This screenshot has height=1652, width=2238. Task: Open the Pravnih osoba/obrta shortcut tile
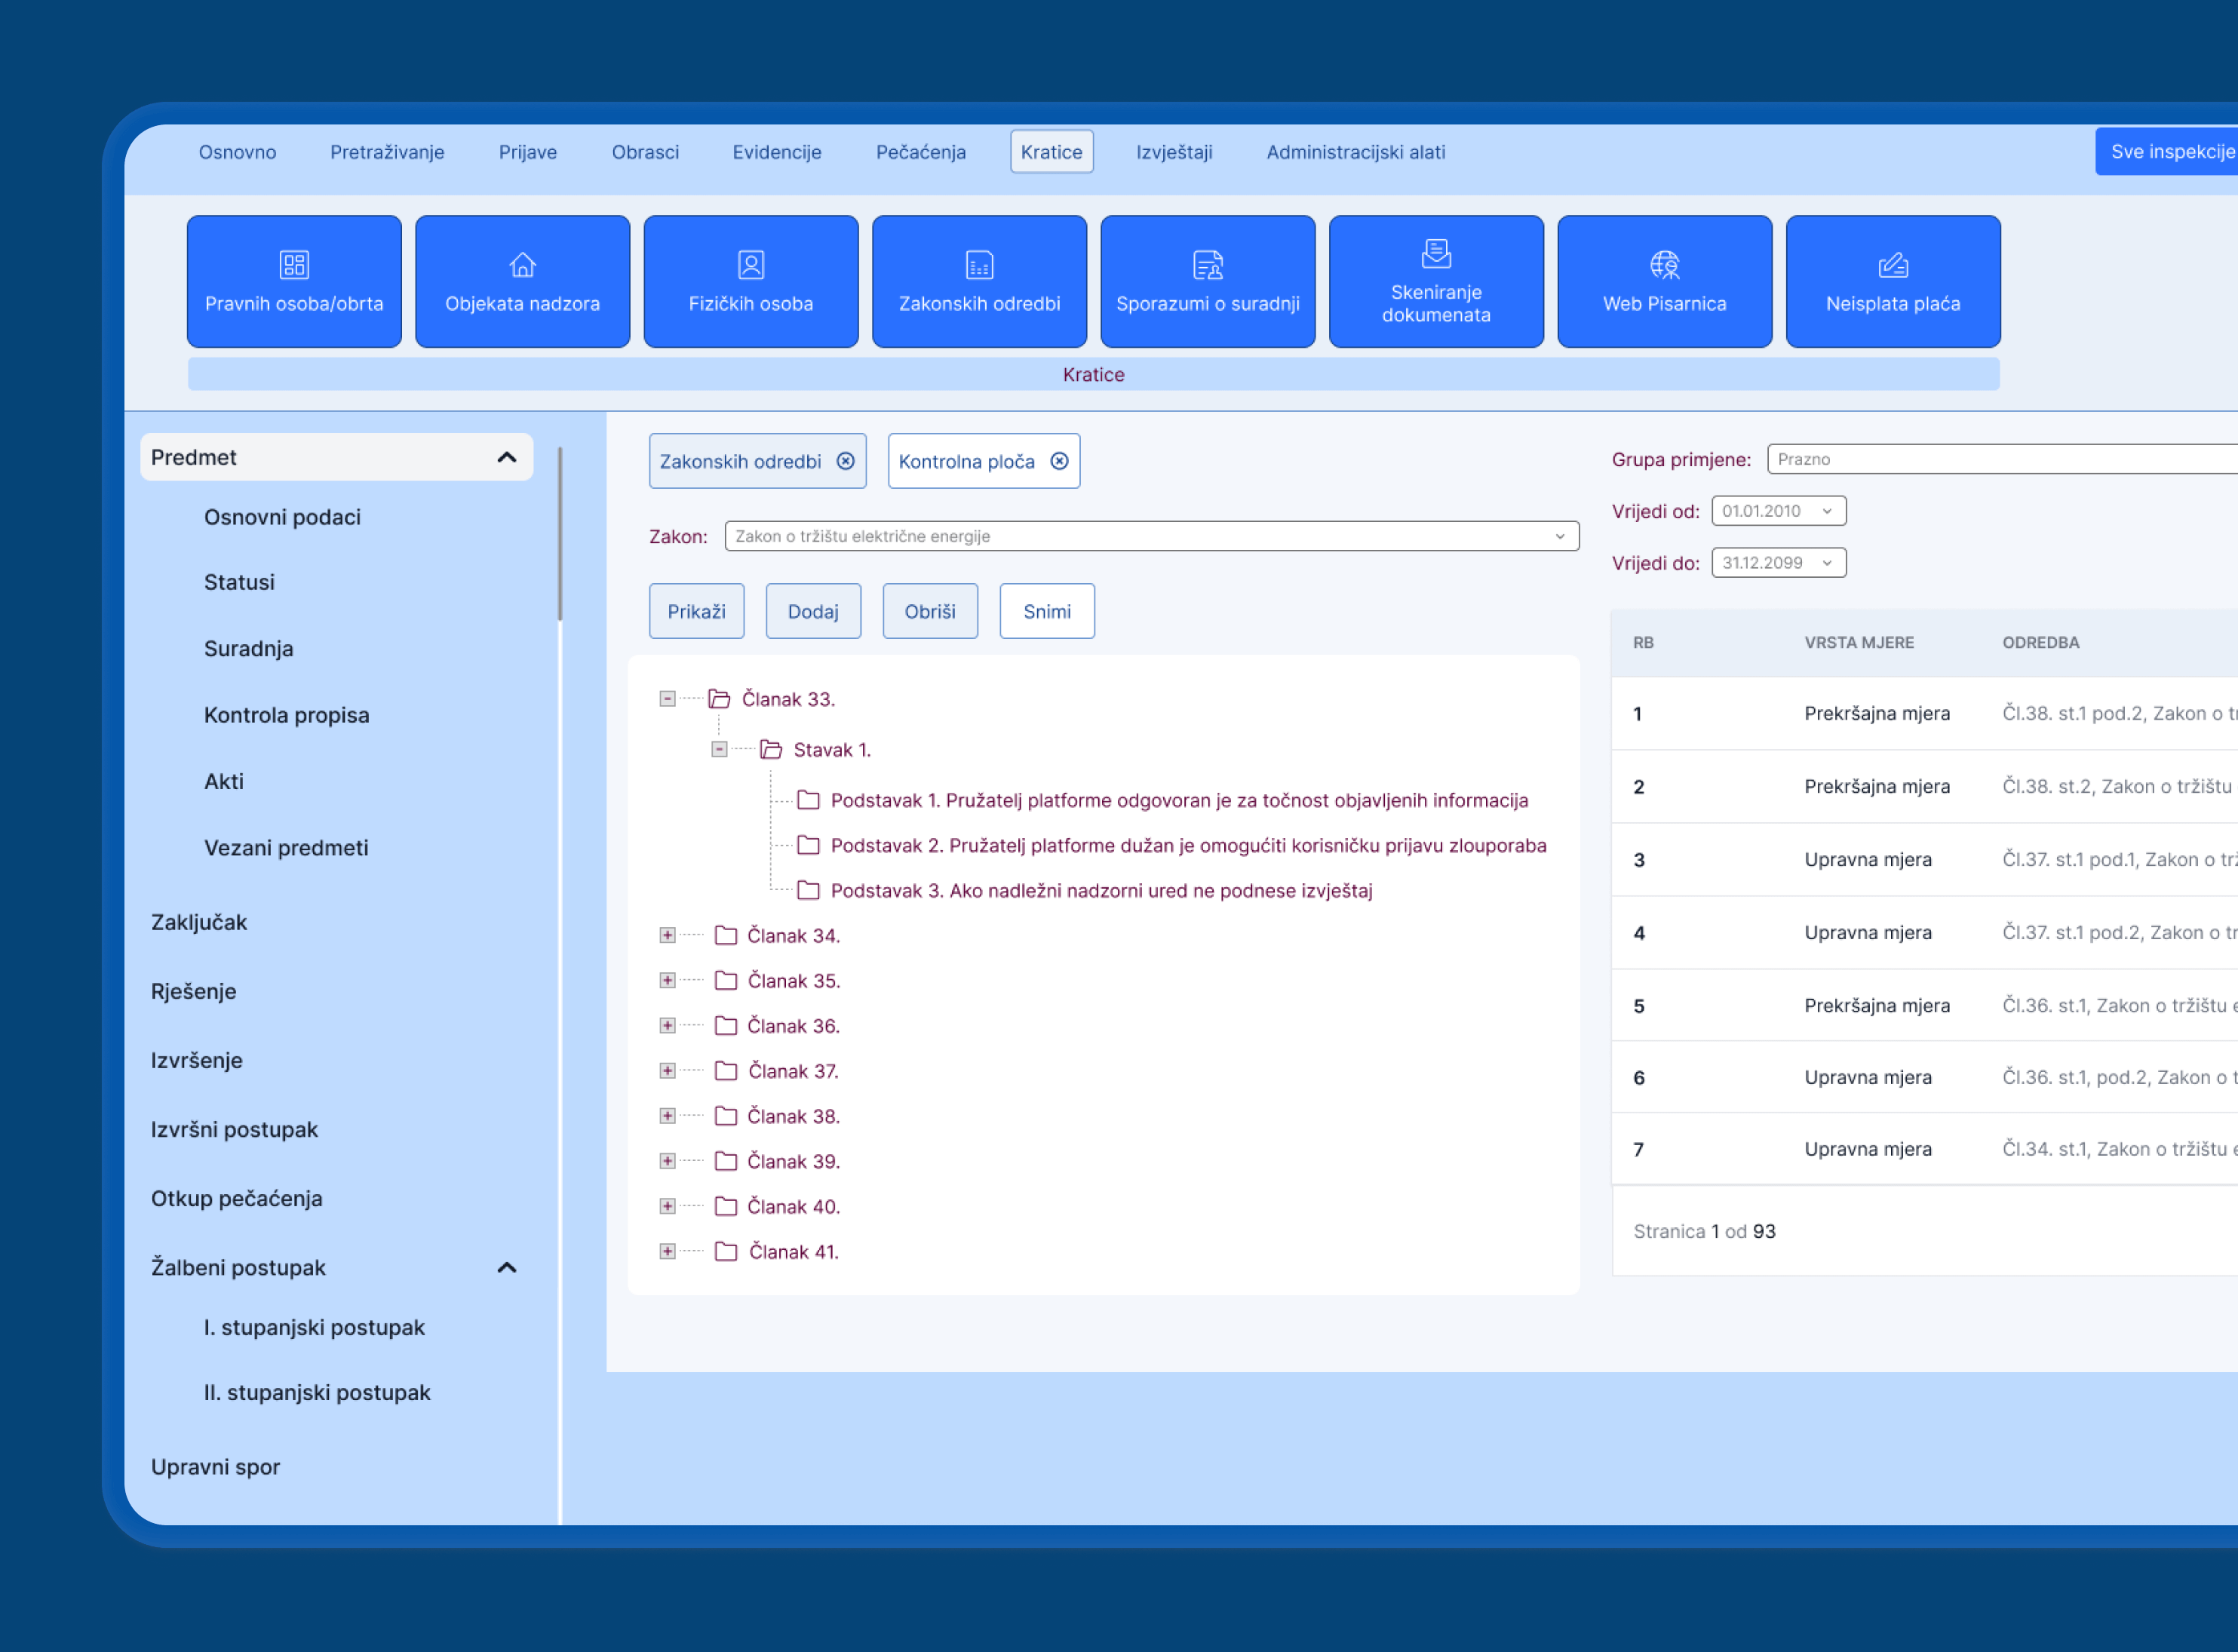pos(294,281)
